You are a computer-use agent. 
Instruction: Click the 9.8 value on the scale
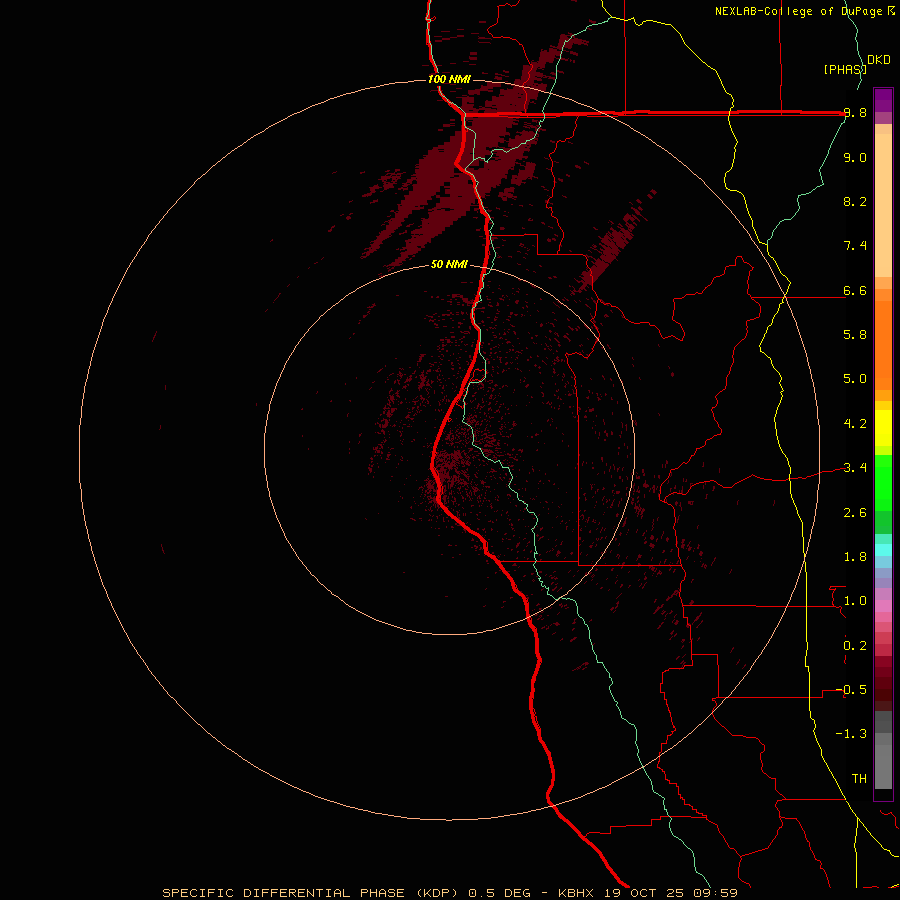(x=855, y=113)
